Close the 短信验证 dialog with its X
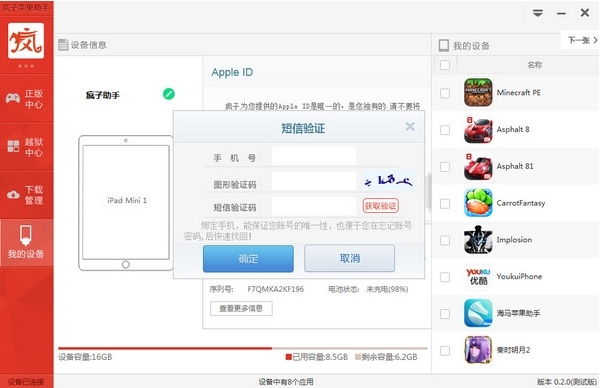 tap(410, 126)
